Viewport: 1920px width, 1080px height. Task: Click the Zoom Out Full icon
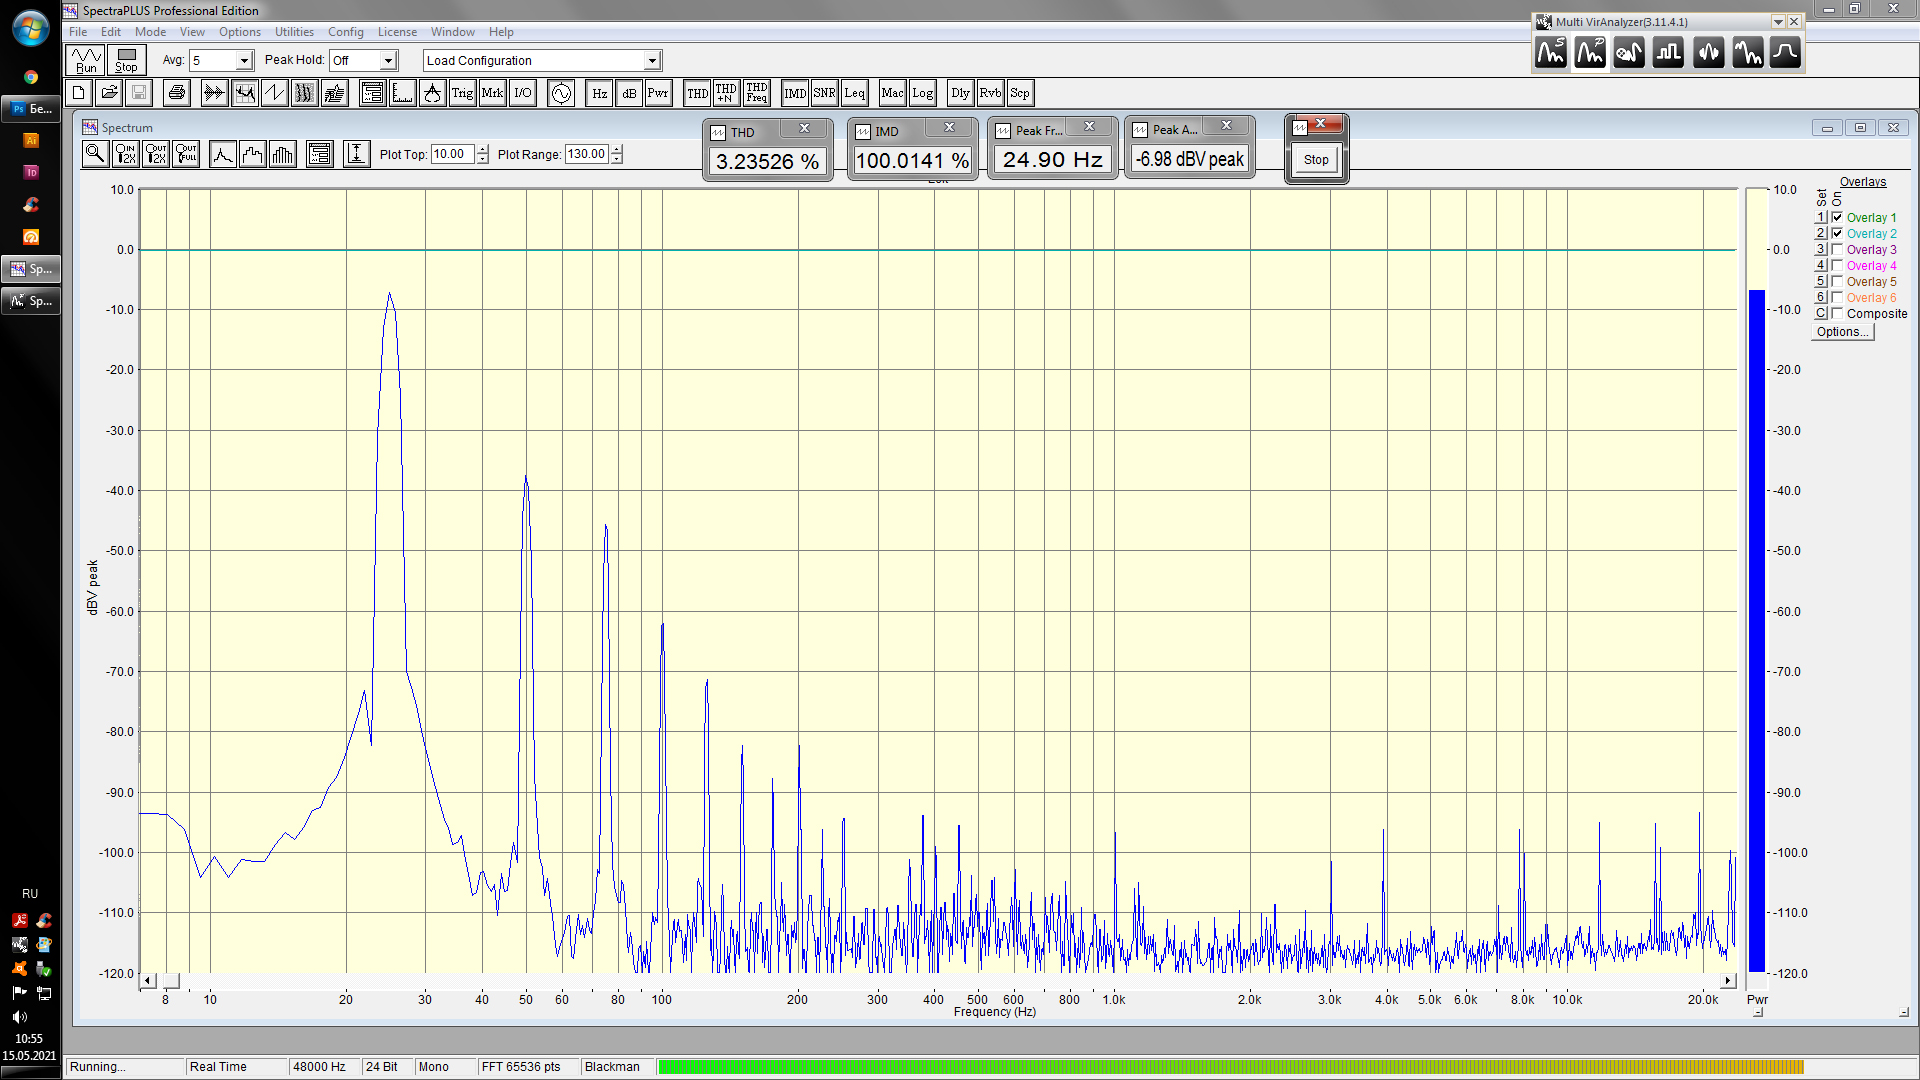tap(186, 154)
